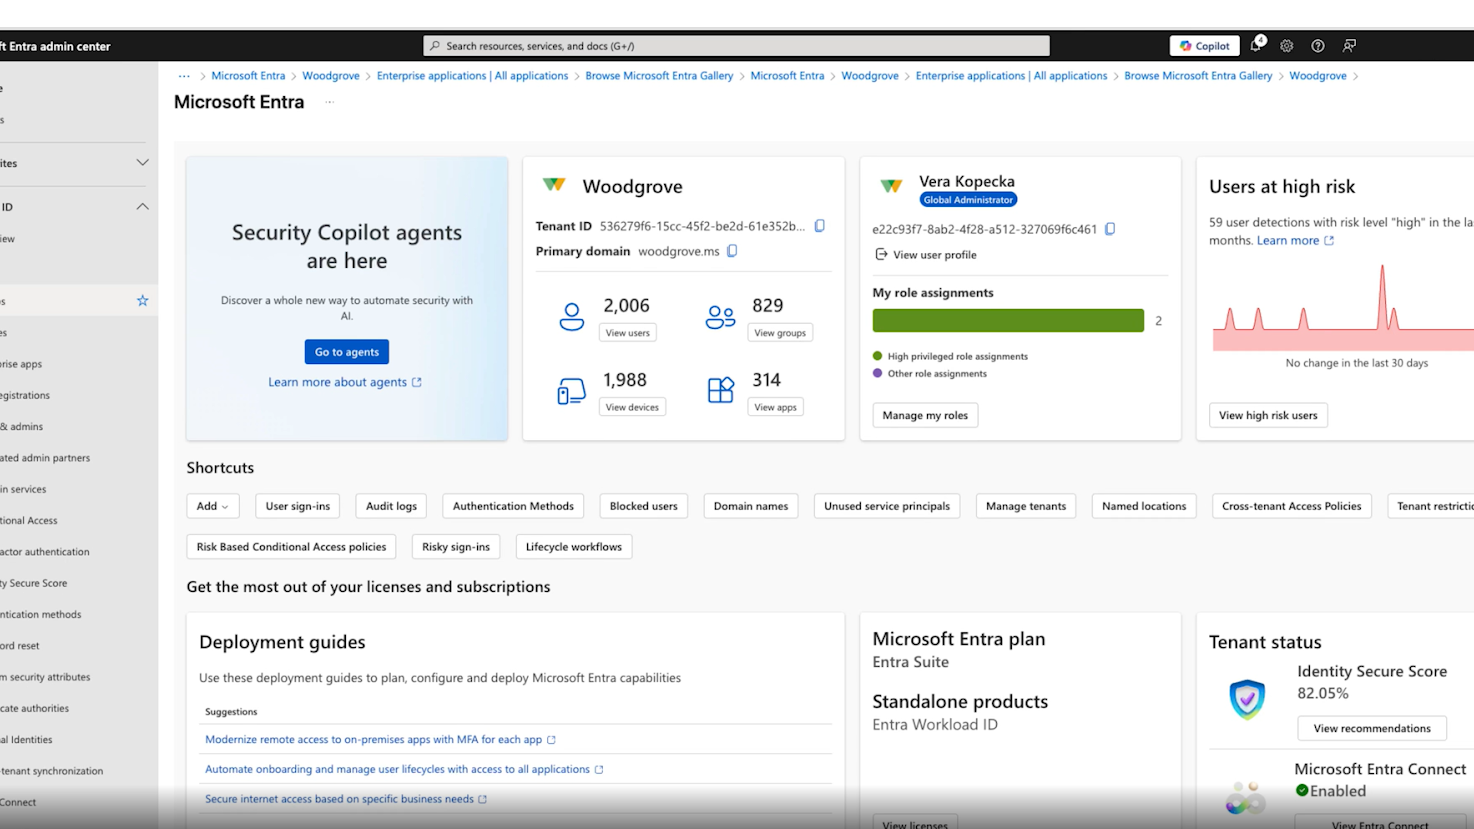This screenshot has height=829, width=1474.
Task: Click the Go to agents button
Action: tap(346, 351)
